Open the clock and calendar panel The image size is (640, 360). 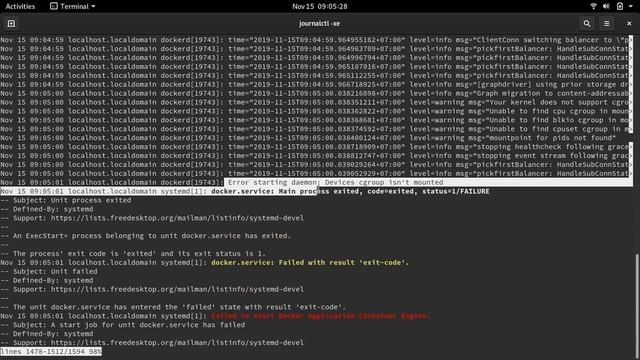pyautogui.click(x=320, y=6)
